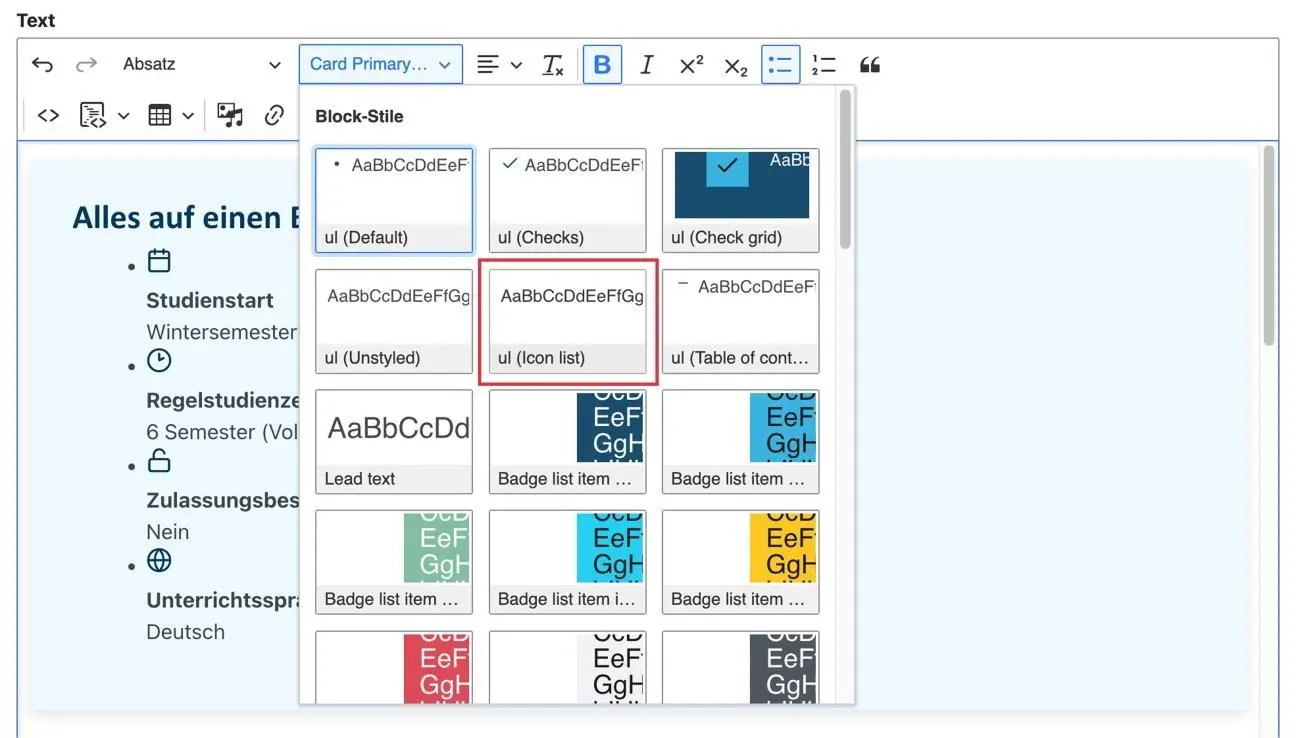The image size is (1296, 738).
Task: Toggle the bulleted list button
Action: pos(780,65)
